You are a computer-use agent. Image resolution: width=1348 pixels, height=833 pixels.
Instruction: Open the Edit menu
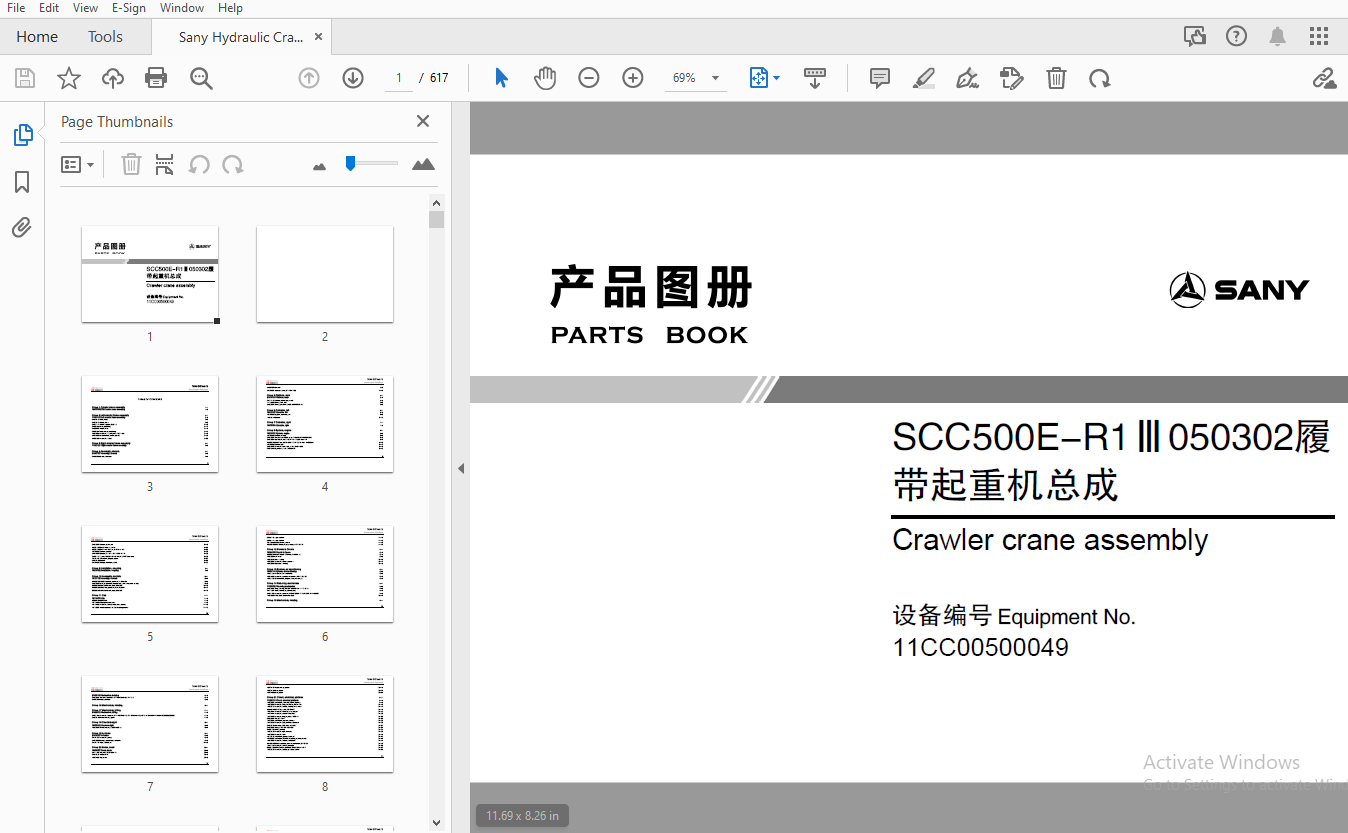tap(48, 8)
